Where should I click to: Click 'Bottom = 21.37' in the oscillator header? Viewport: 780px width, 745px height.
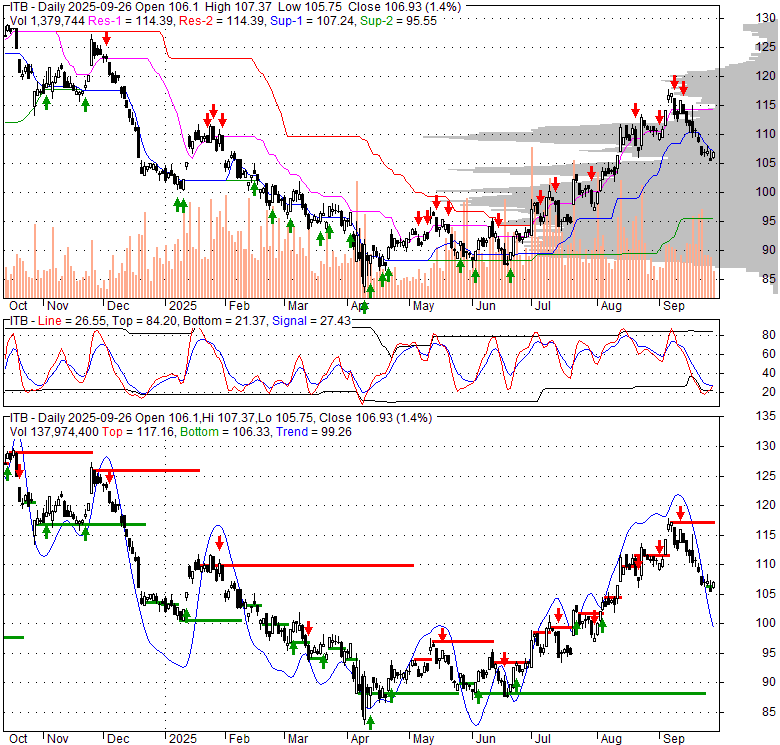click(x=225, y=321)
